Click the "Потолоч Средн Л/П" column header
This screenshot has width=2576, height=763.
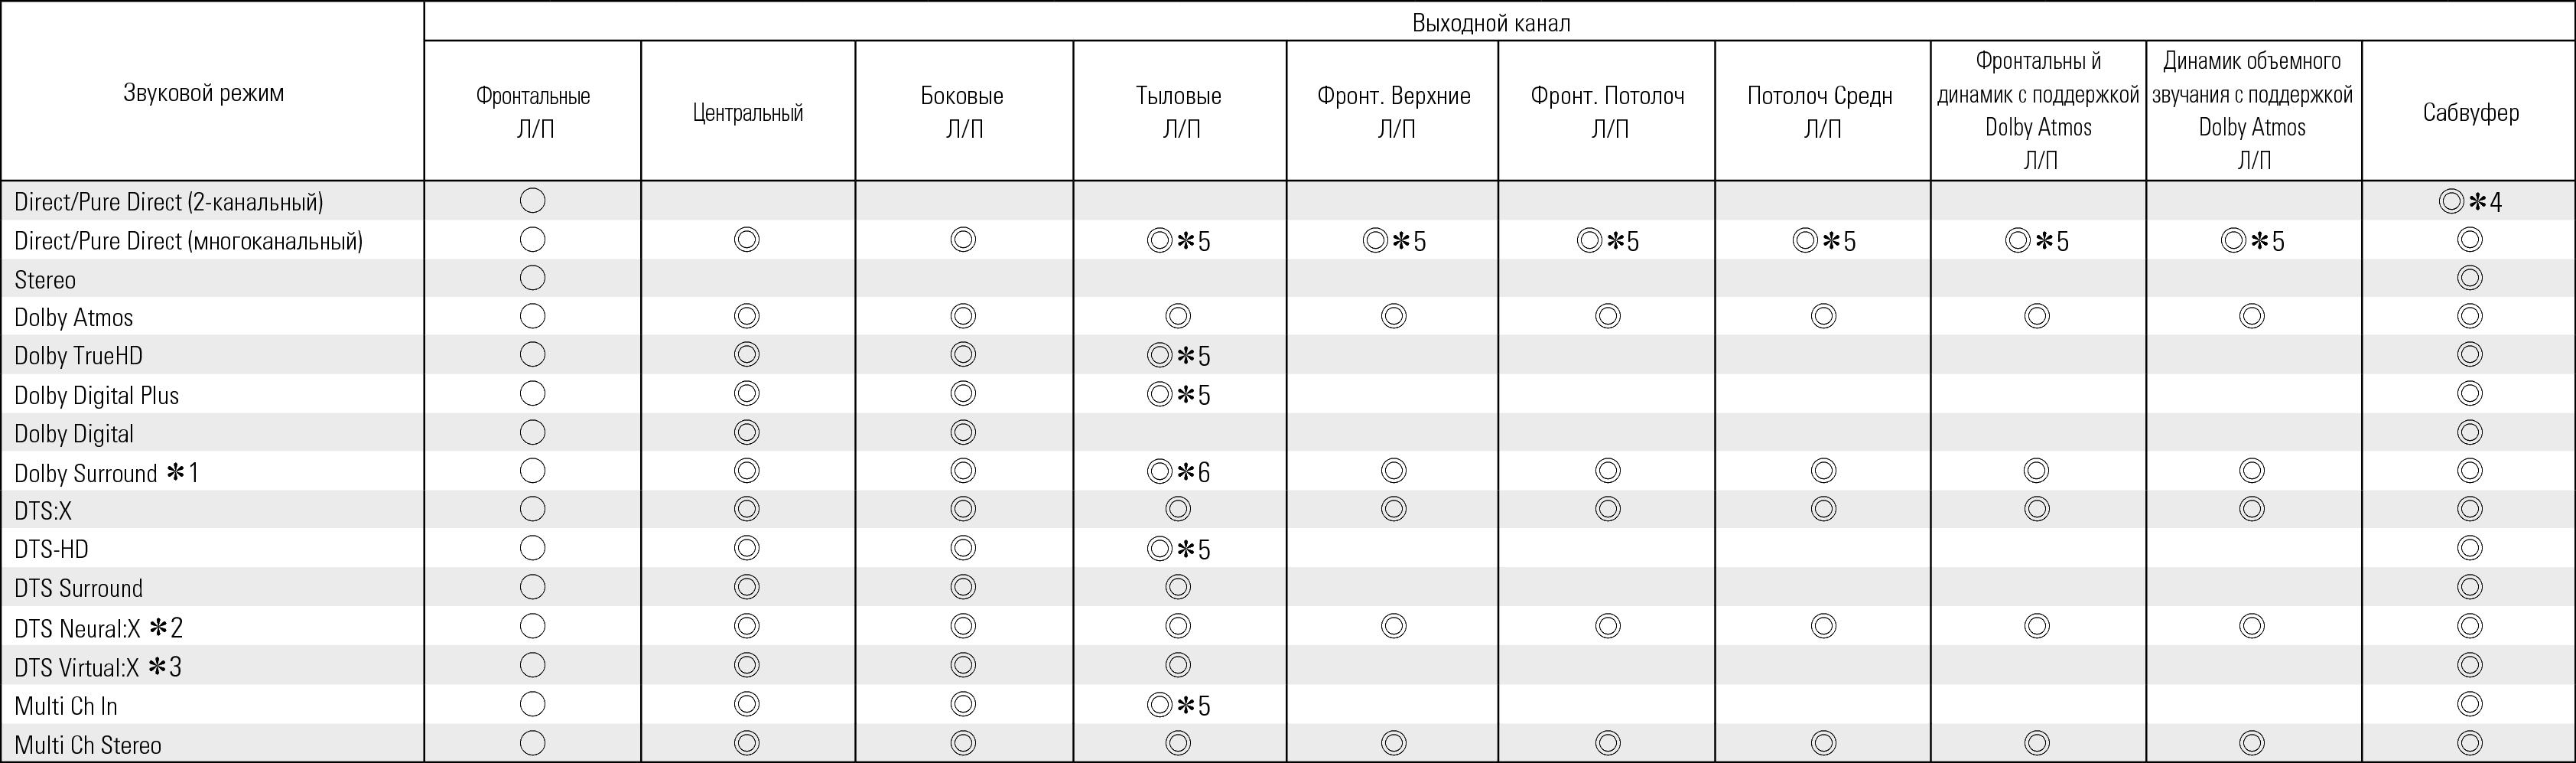1821,112
